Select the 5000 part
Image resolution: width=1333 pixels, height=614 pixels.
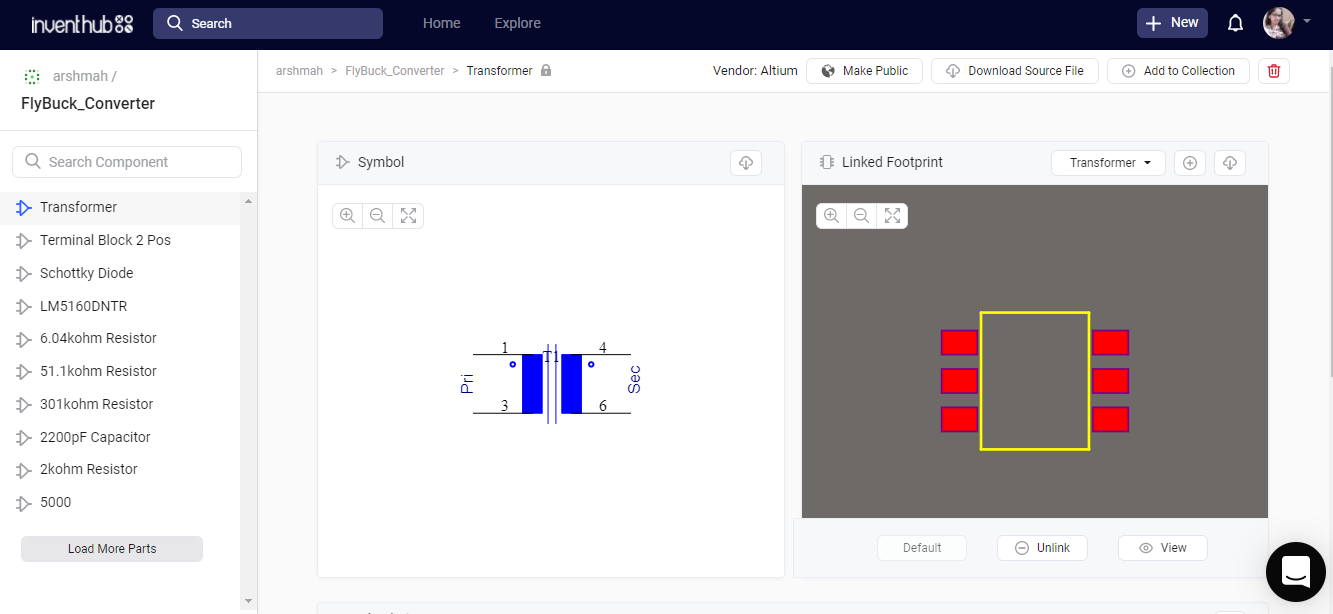click(120, 502)
